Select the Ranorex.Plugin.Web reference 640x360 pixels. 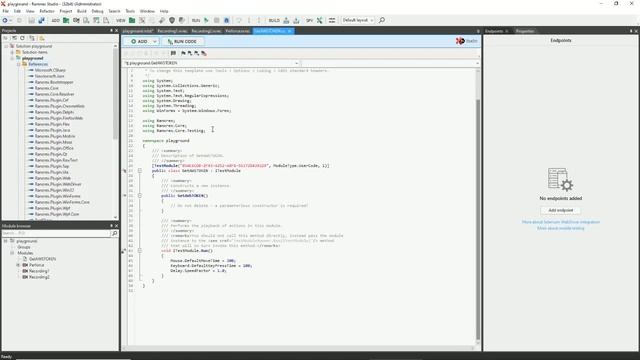(53, 178)
